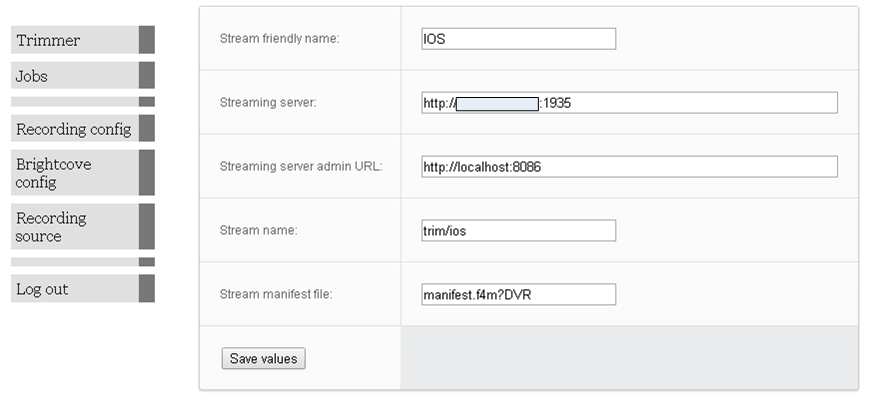876x410 pixels.
Task: Click the dark gray bar beside Log out
Action: pos(147,289)
